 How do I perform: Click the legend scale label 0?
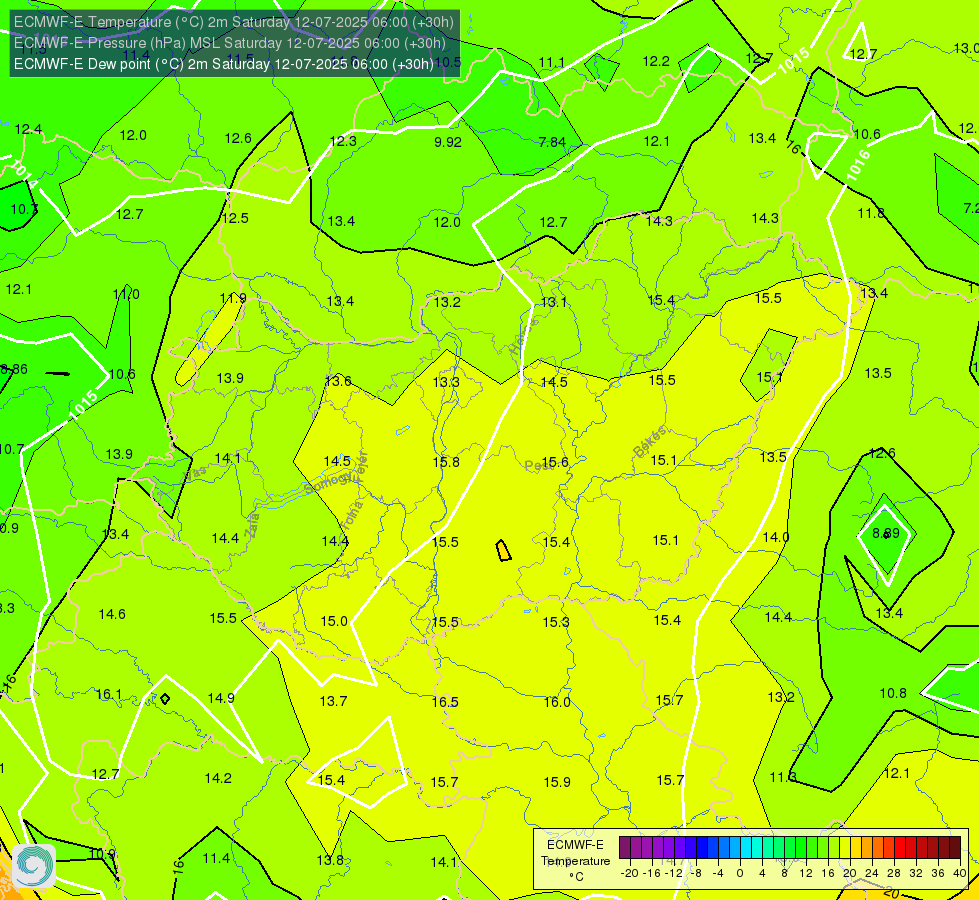(740, 873)
